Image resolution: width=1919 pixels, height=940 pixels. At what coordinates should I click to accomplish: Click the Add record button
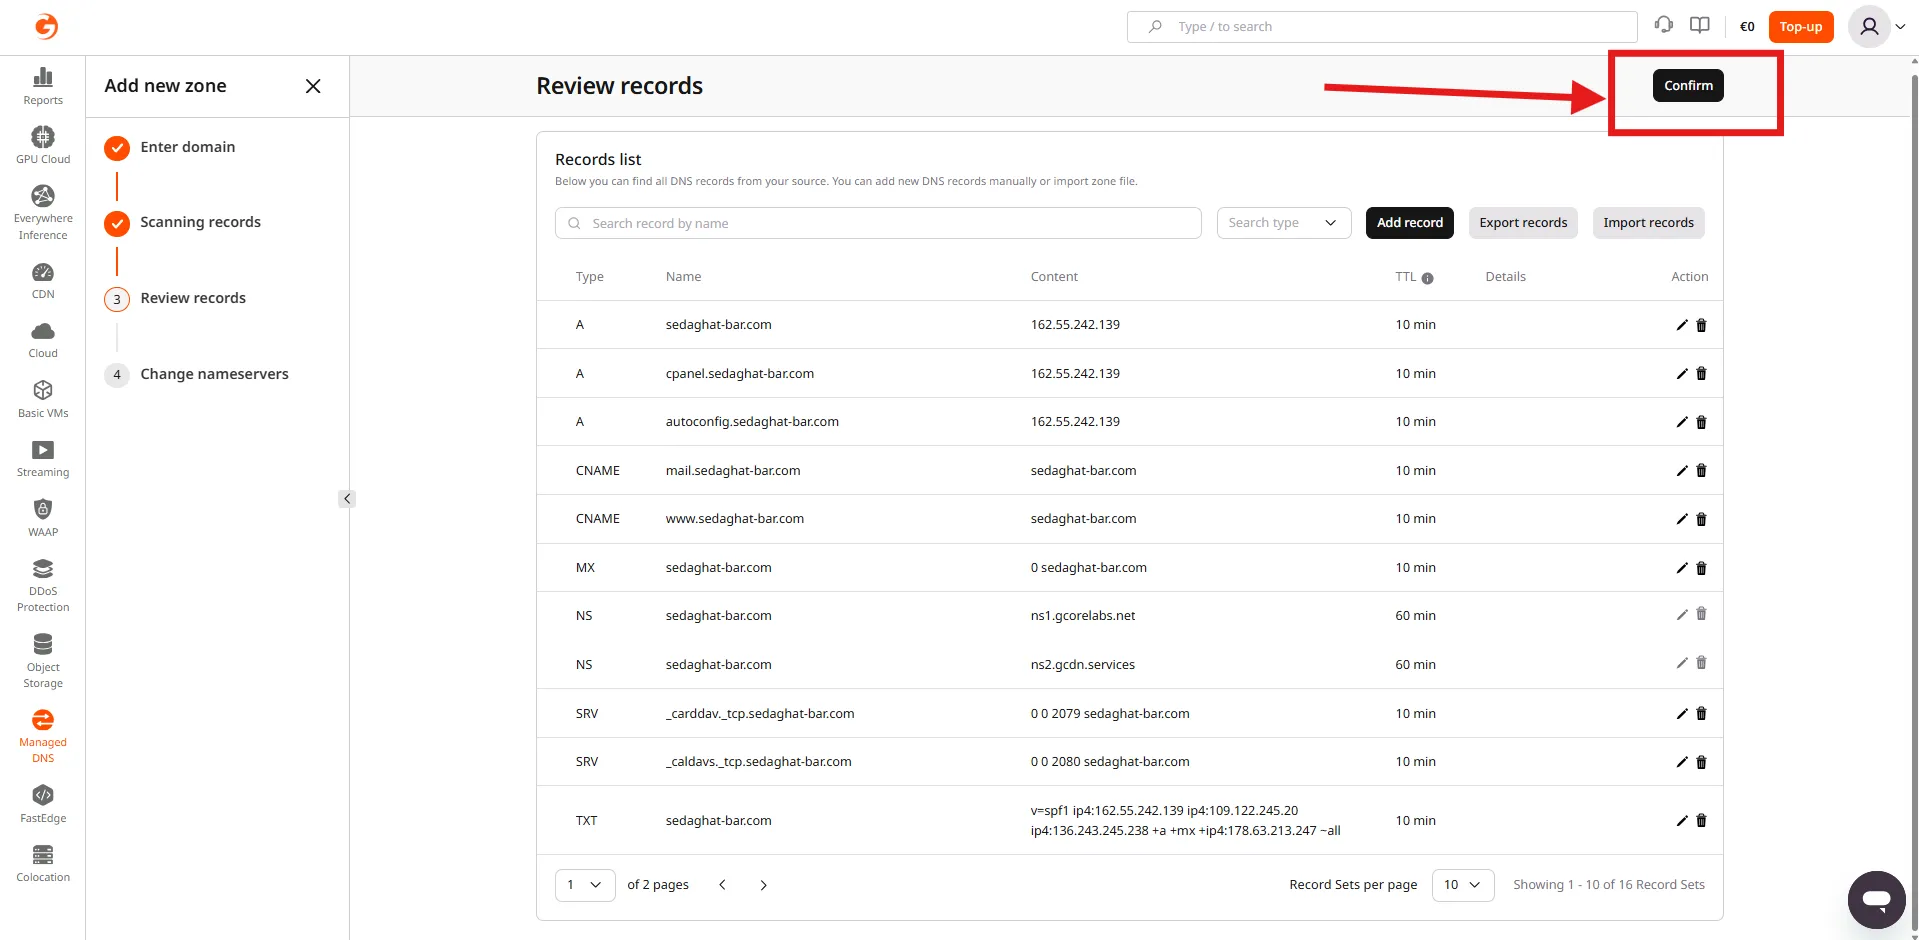1409,223
